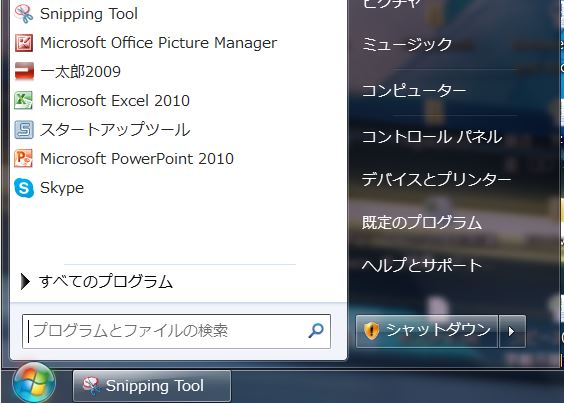This screenshot has width=564, height=403.
Task: Click the Snipping Tool scissors icon in Start menu
Action: click(24, 14)
